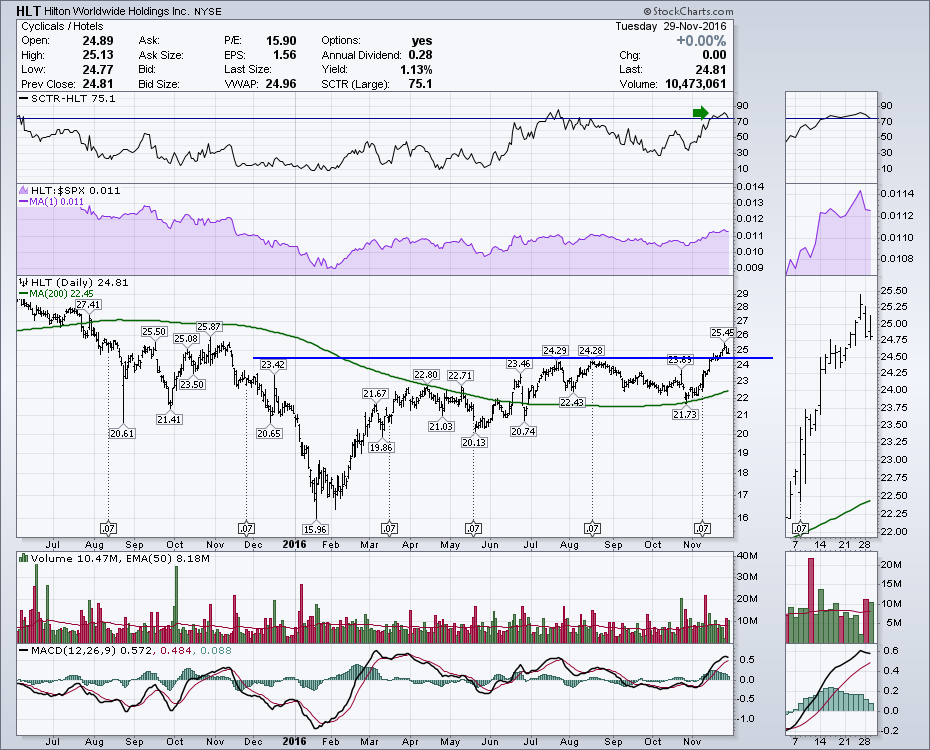
Task: Click the HLT:$SPX legend icon
Action: (x=21, y=190)
